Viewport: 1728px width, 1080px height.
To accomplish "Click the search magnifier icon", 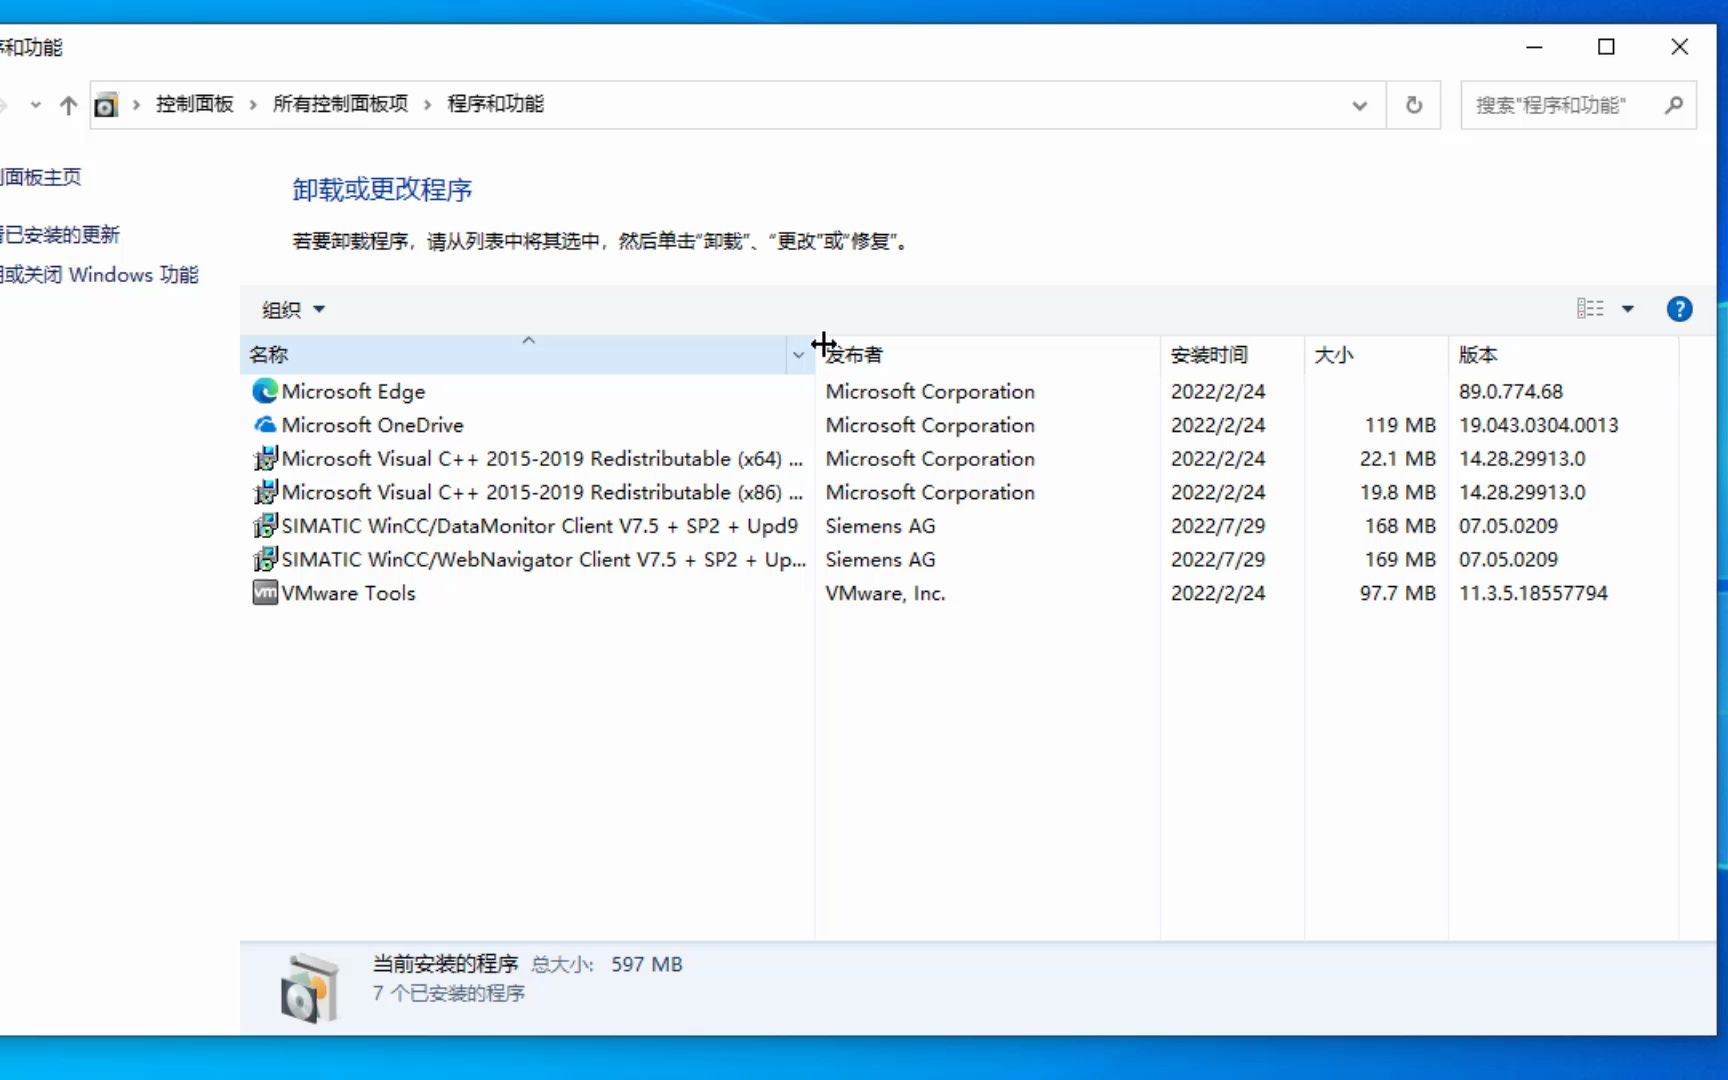I will pyautogui.click(x=1674, y=105).
